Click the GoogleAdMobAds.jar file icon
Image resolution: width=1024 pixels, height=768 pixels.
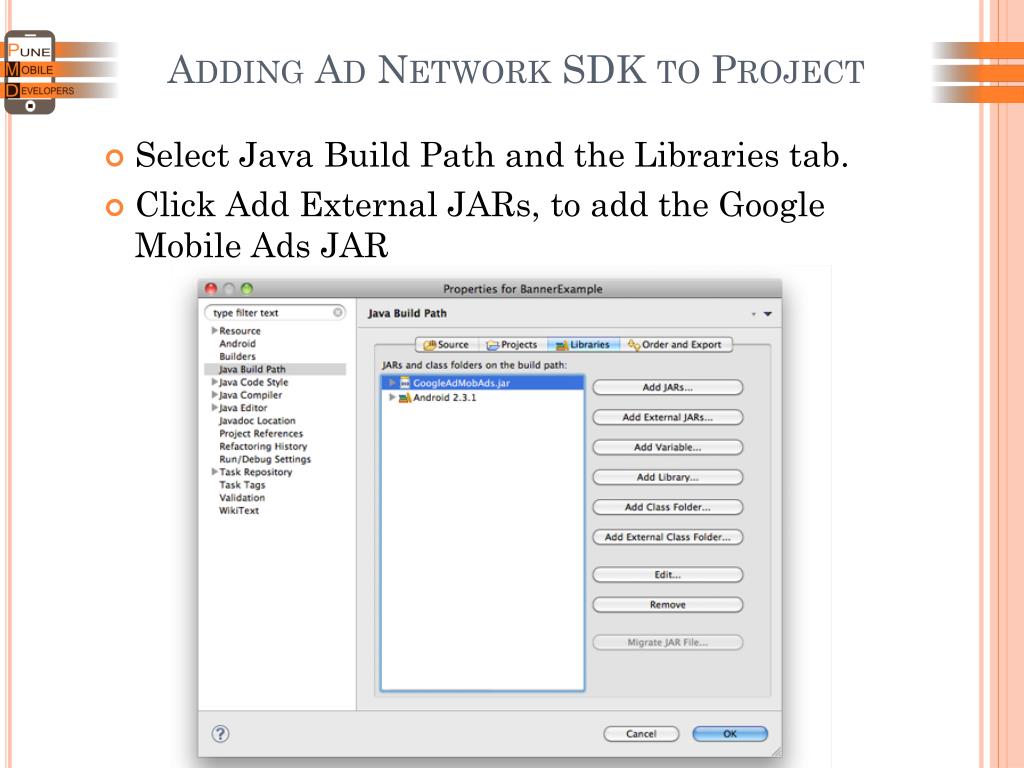(405, 383)
